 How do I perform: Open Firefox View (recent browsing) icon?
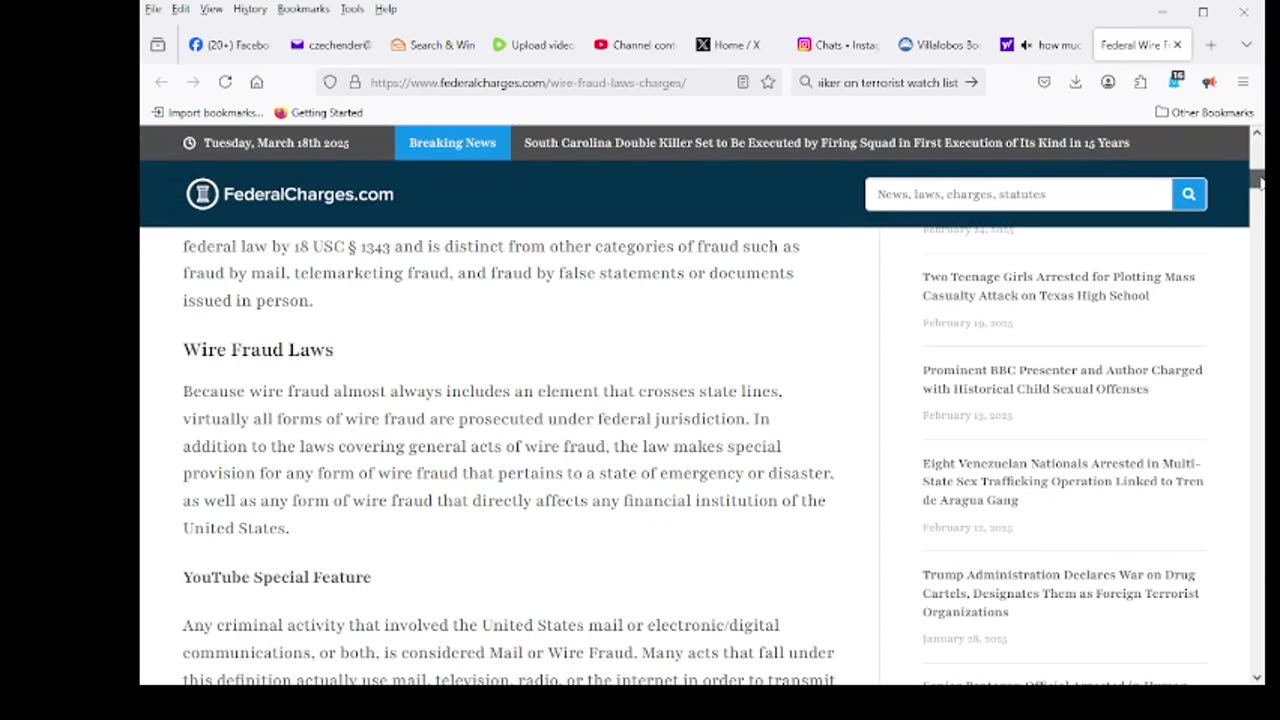(157, 45)
